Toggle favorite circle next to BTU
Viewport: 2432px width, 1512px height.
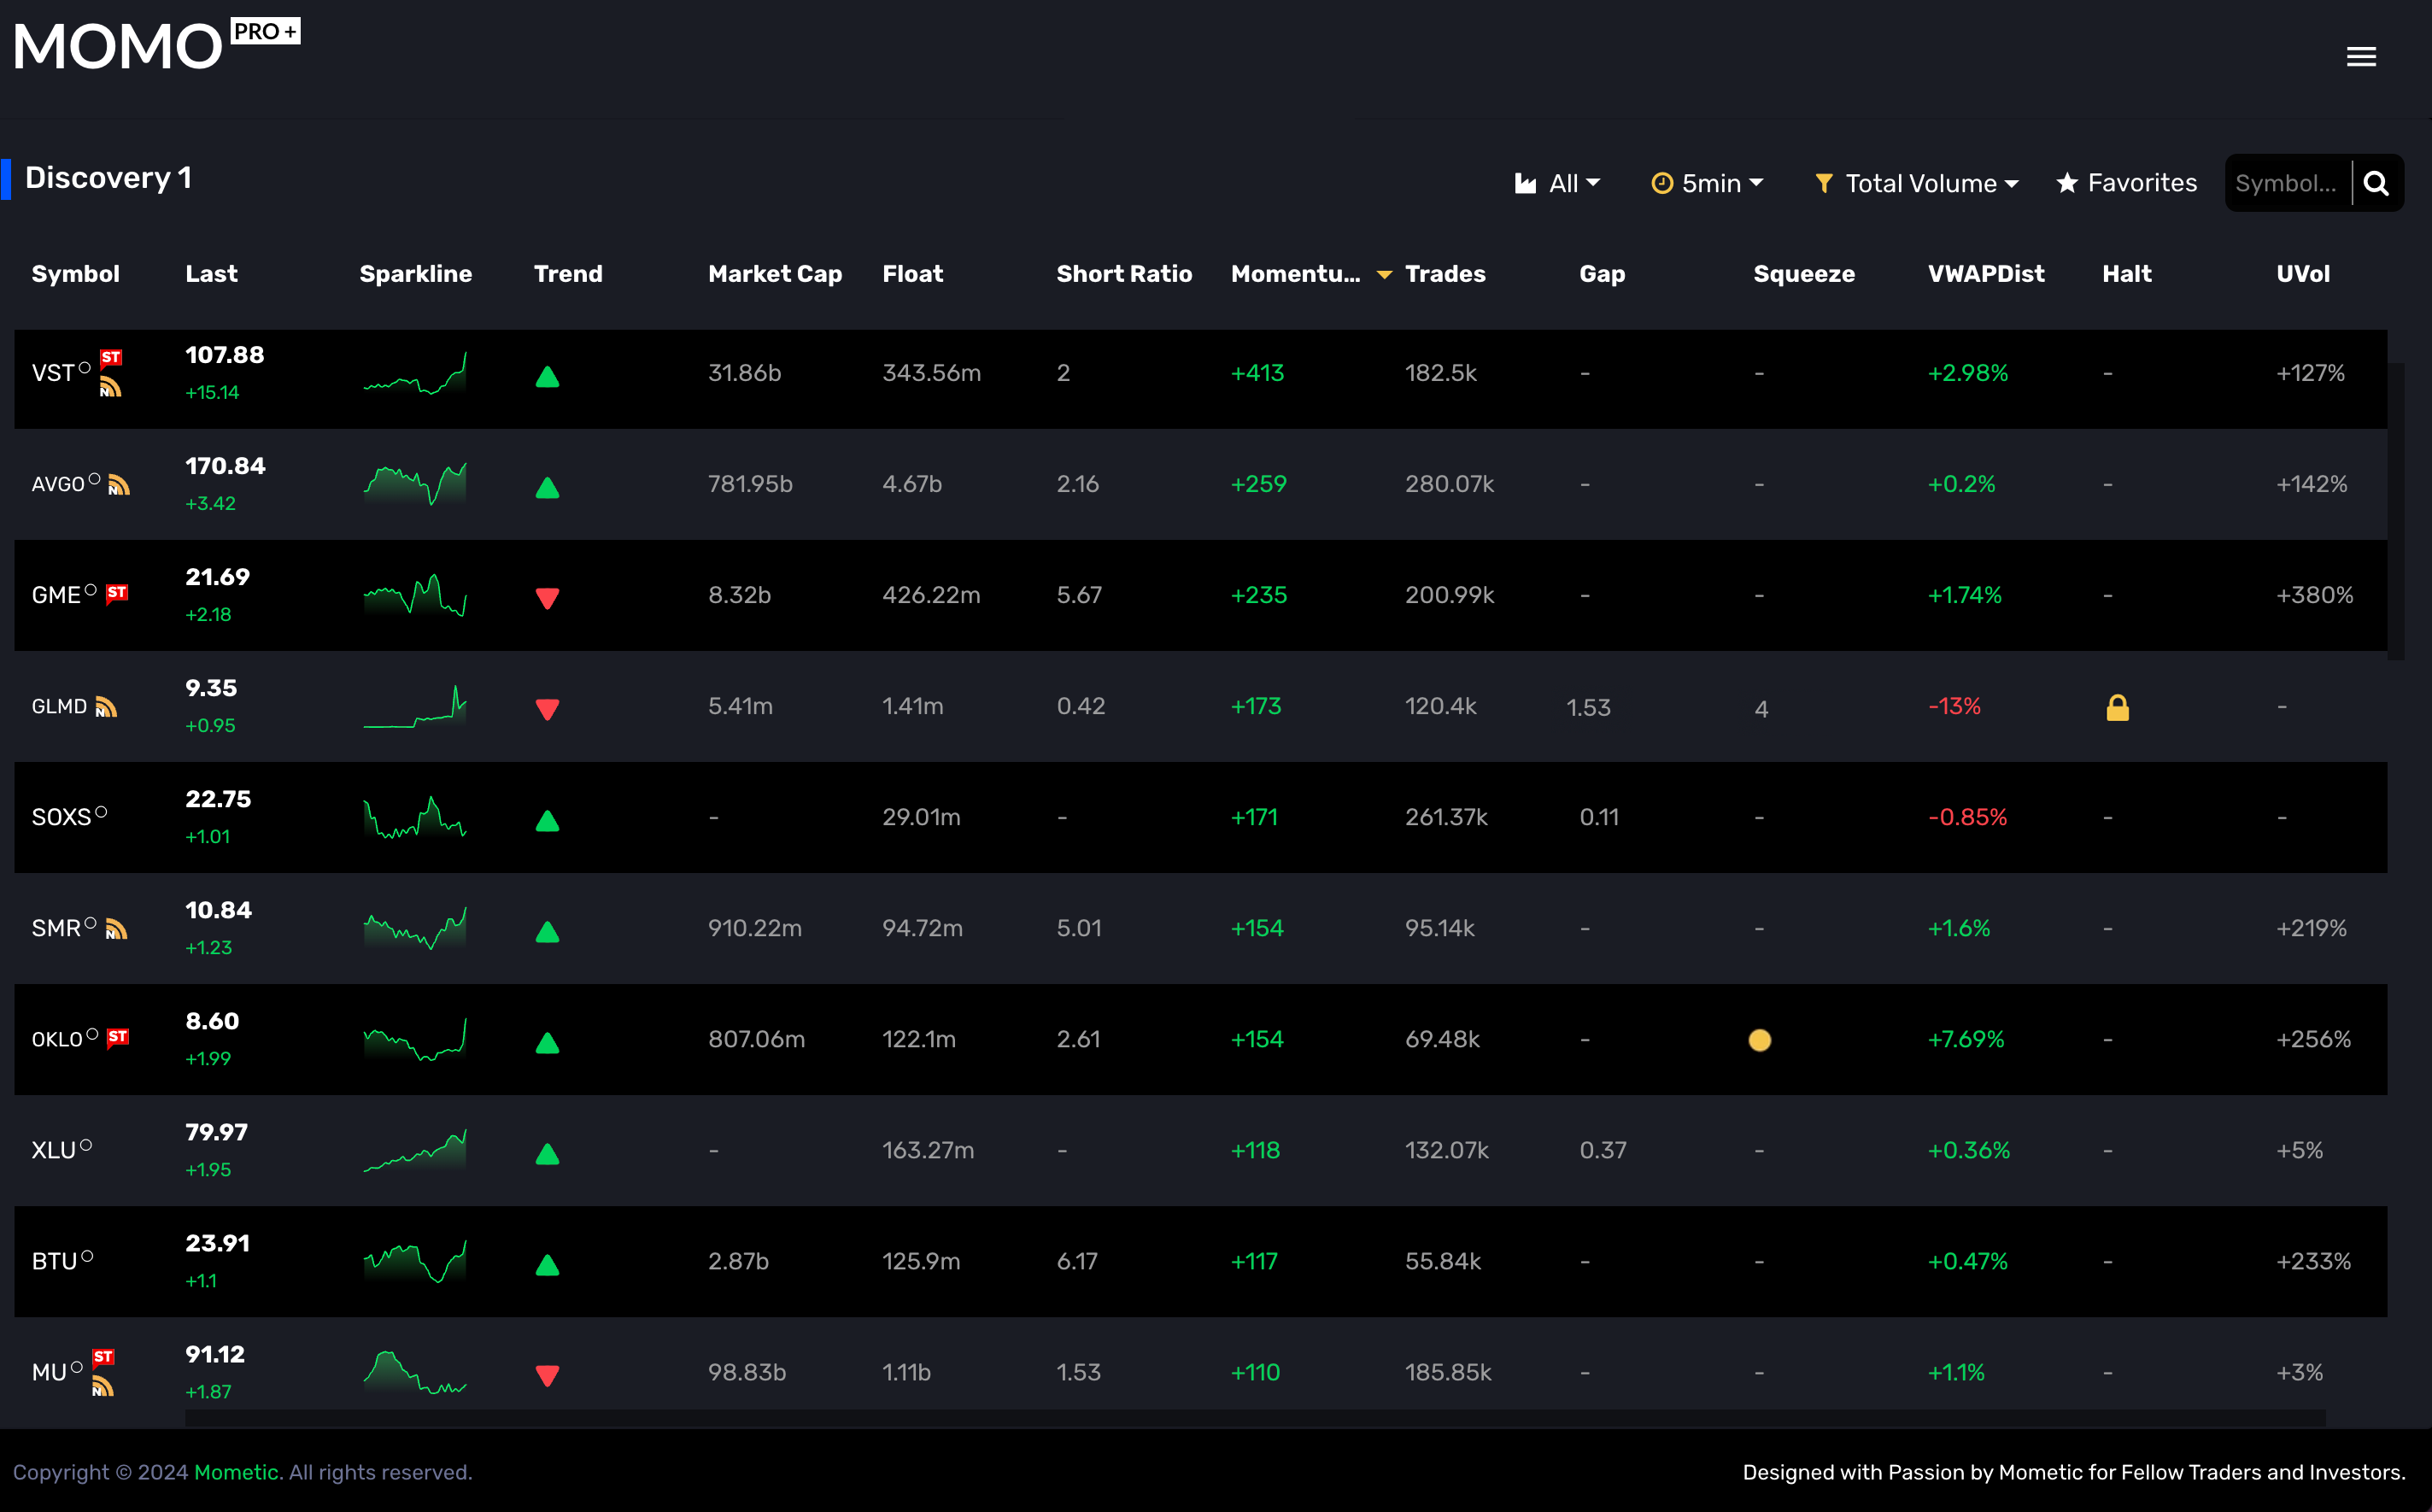(87, 1257)
